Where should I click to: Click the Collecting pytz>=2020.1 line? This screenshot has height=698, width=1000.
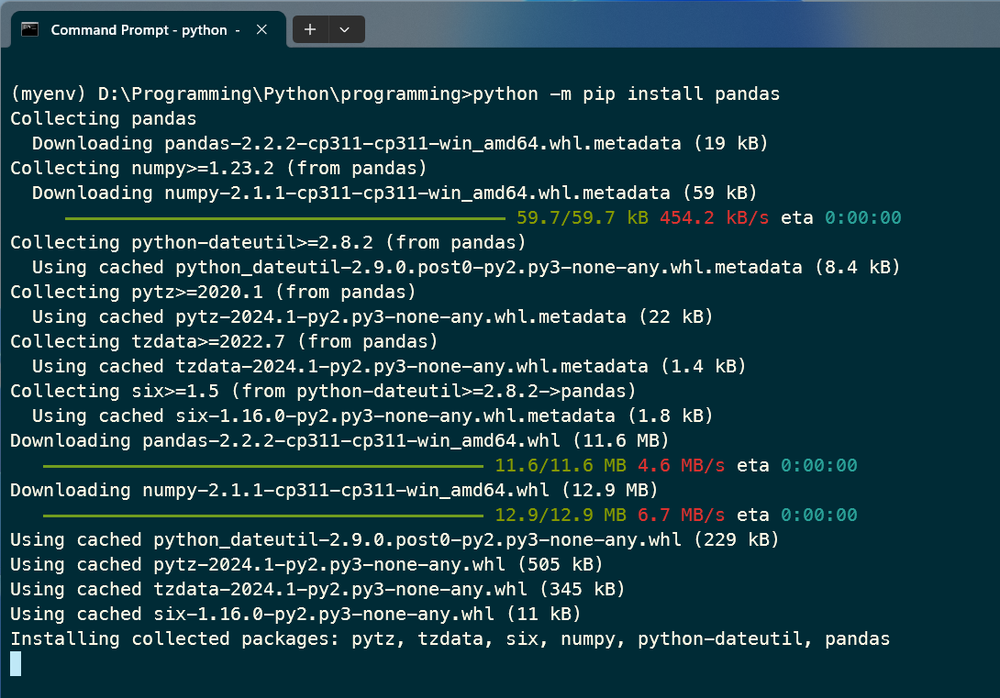[x=213, y=292]
